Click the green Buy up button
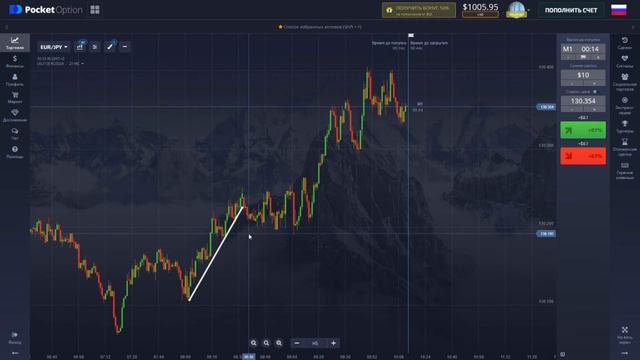Image resolution: width=640 pixels, height=360 pixels. [583, 130]
